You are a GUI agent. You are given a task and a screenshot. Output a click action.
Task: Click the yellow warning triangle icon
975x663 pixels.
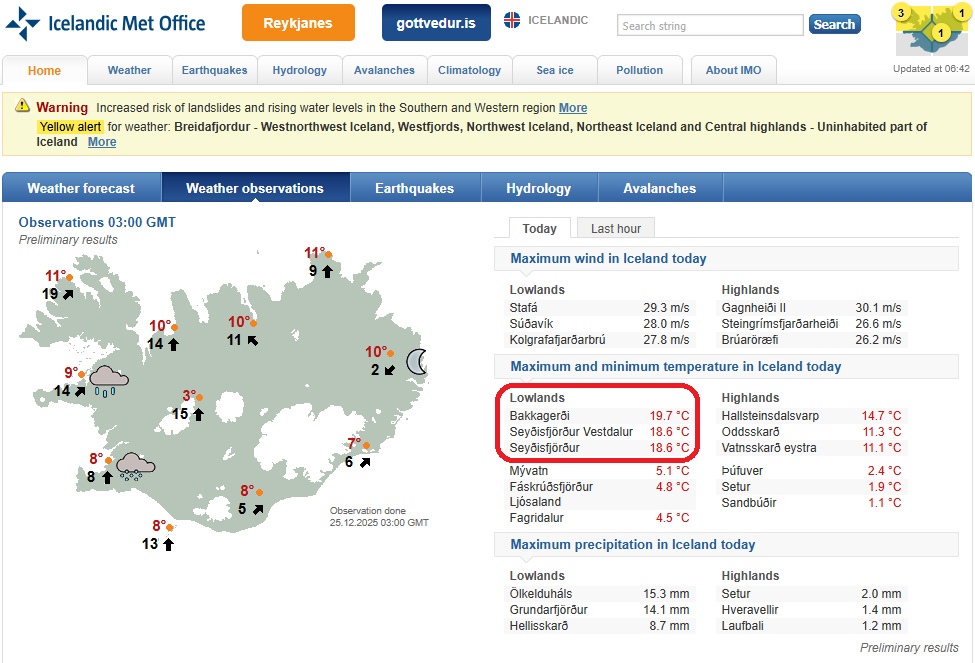(x=22, y=108)
